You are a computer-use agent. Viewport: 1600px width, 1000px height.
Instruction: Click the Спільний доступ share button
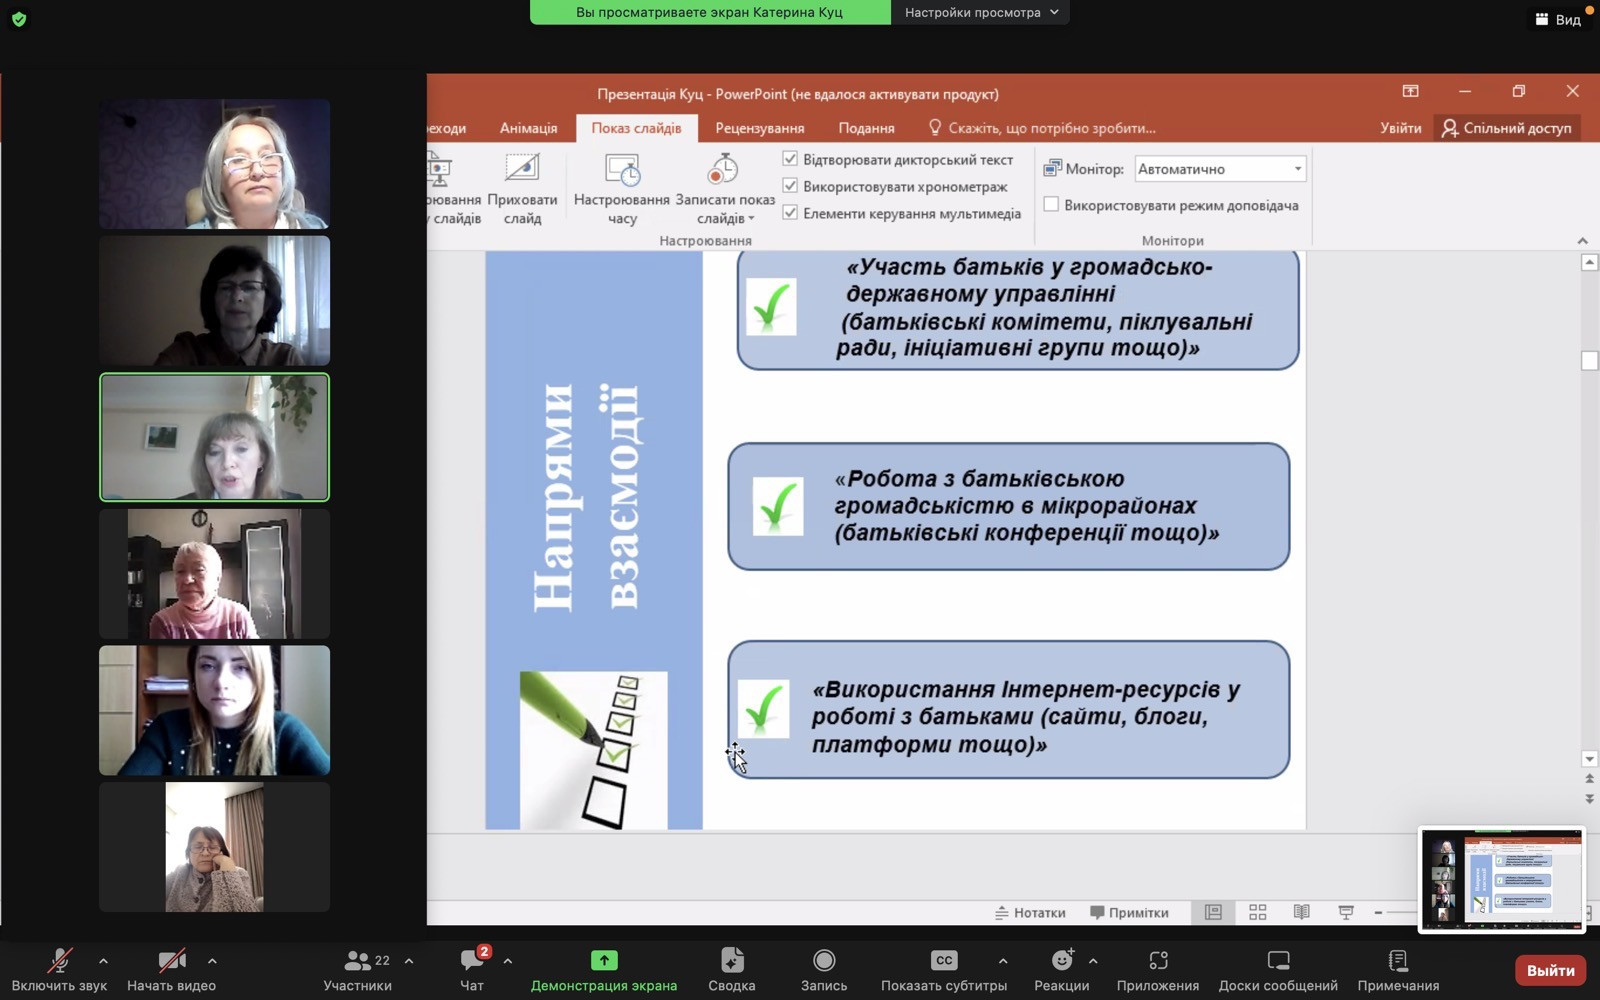tap(1507, 128)
